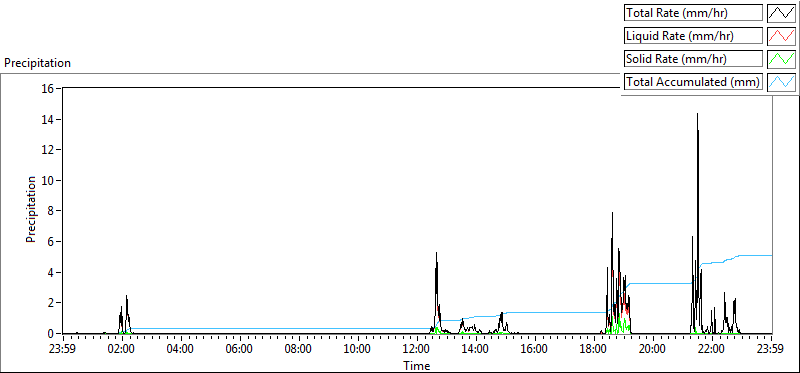Click the Time axis title
800x373 pixels.
(417, 365)
